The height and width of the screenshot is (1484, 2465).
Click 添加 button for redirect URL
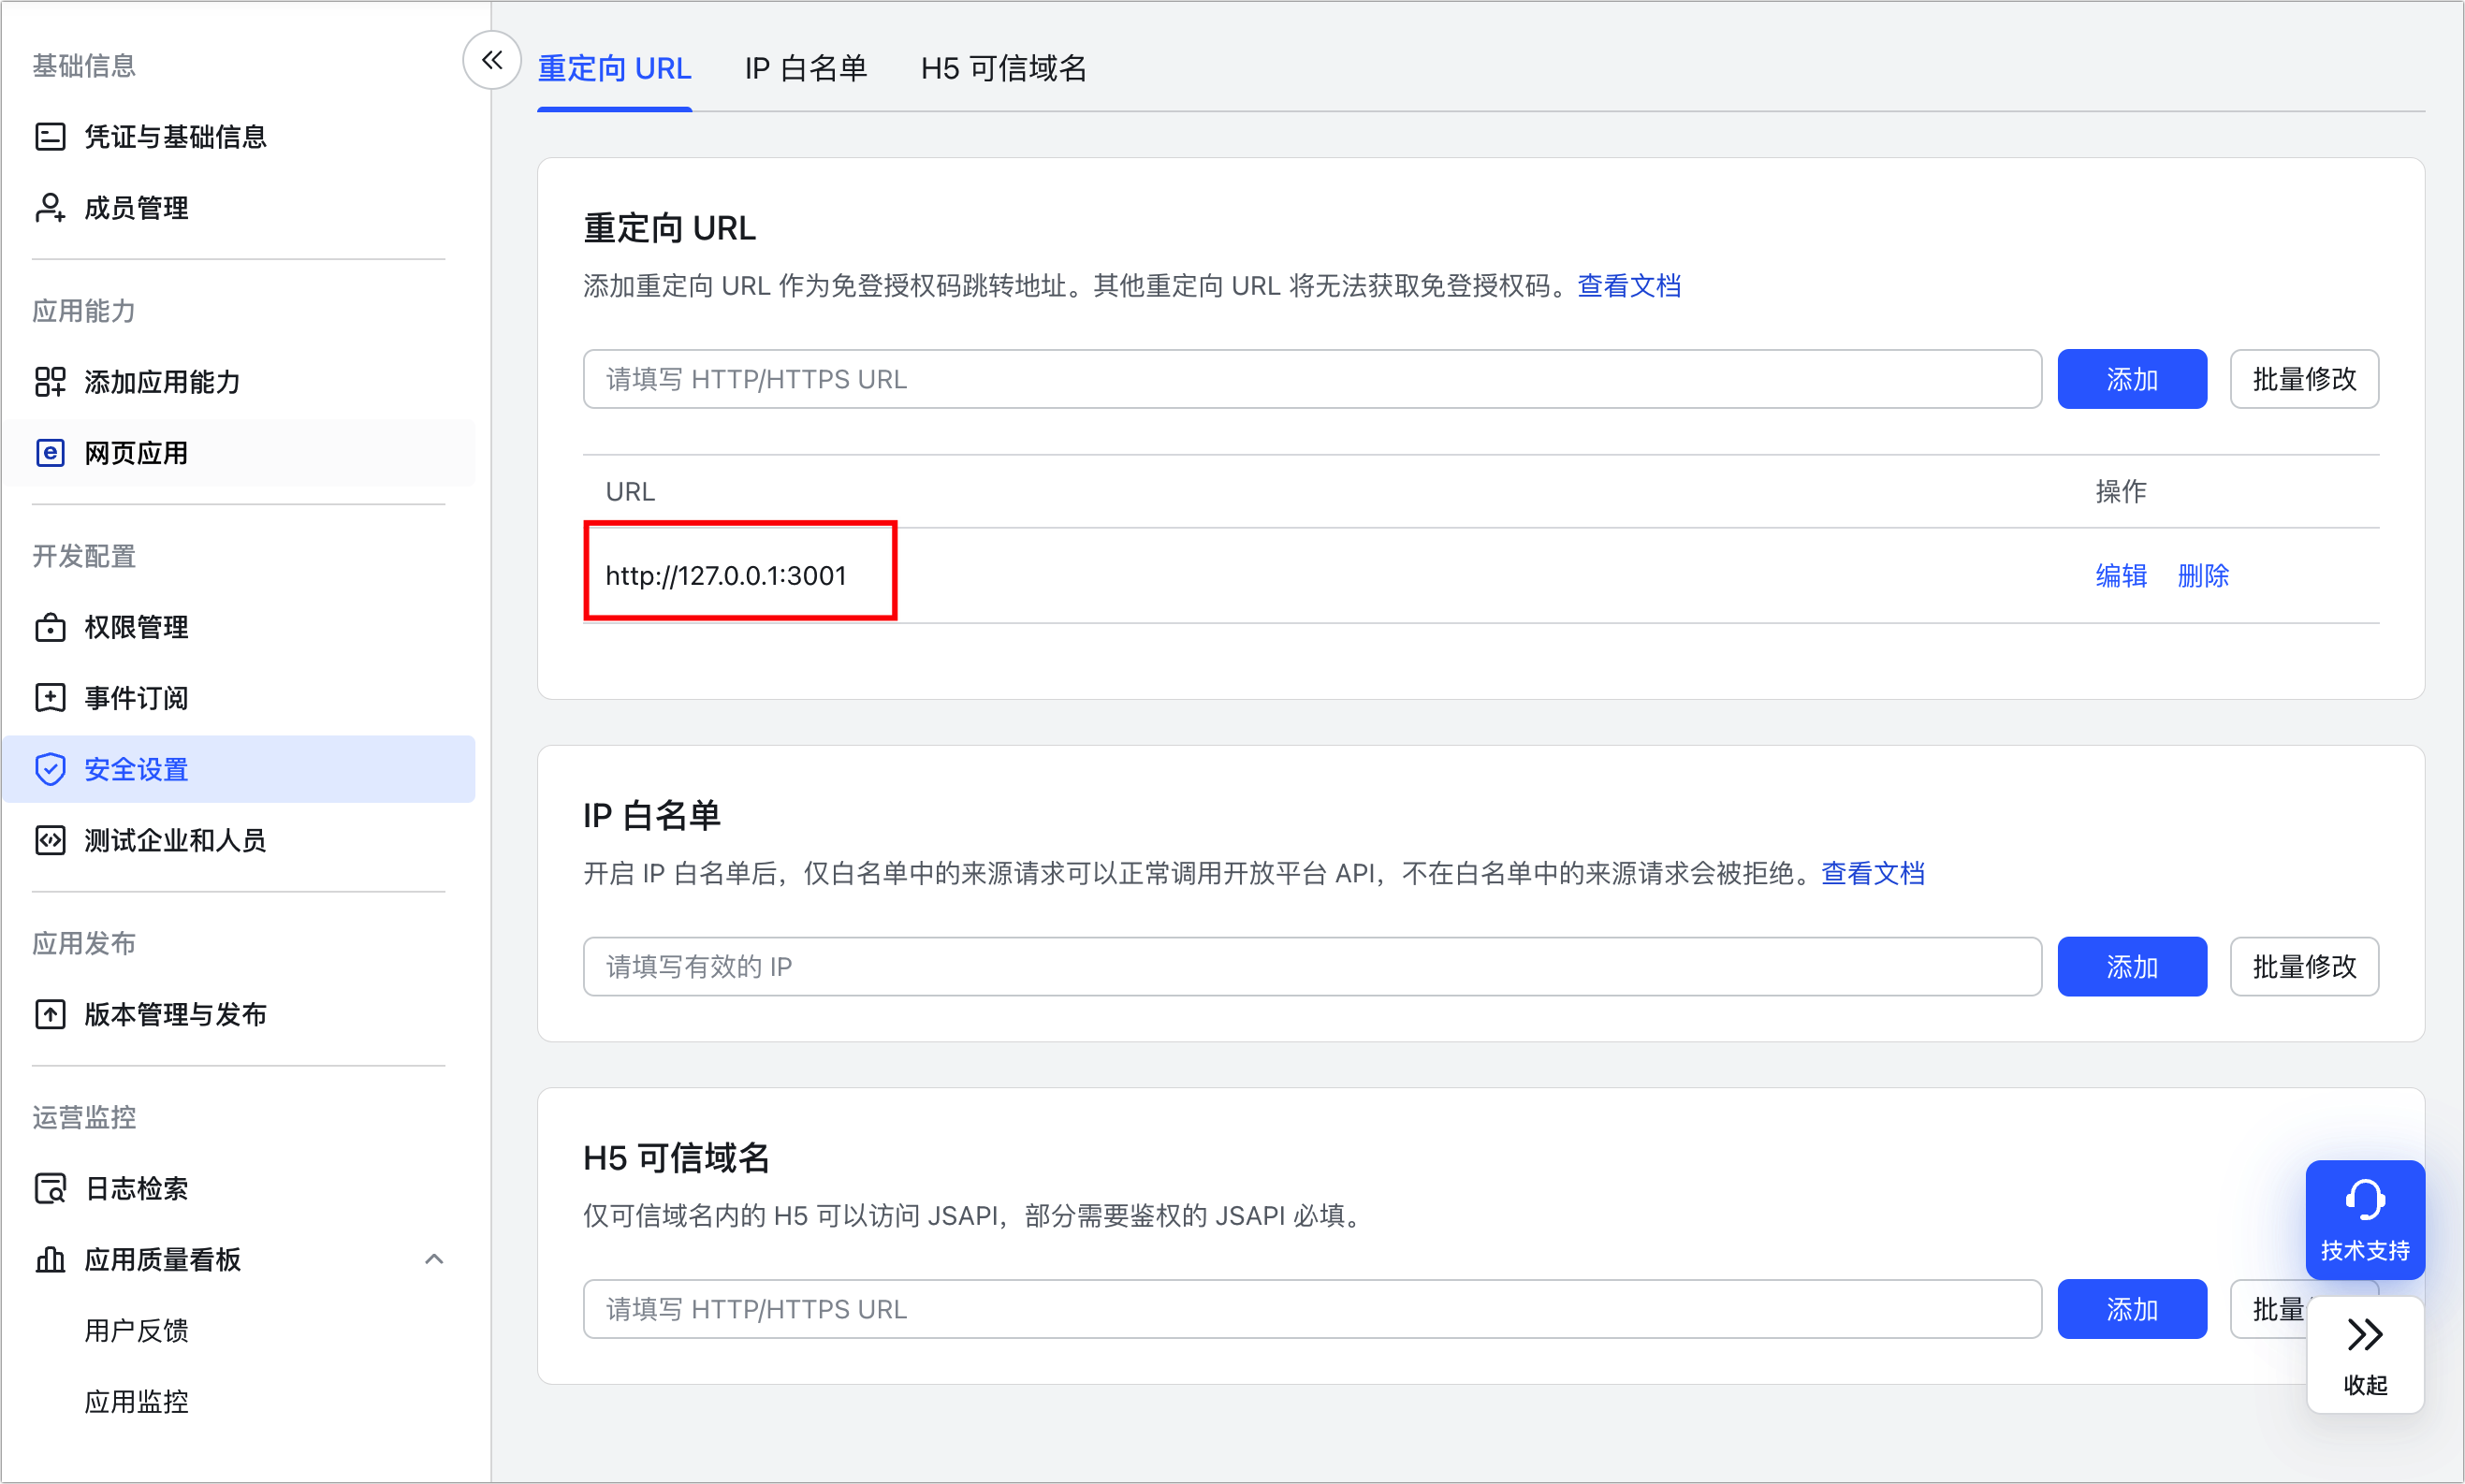2131,379
